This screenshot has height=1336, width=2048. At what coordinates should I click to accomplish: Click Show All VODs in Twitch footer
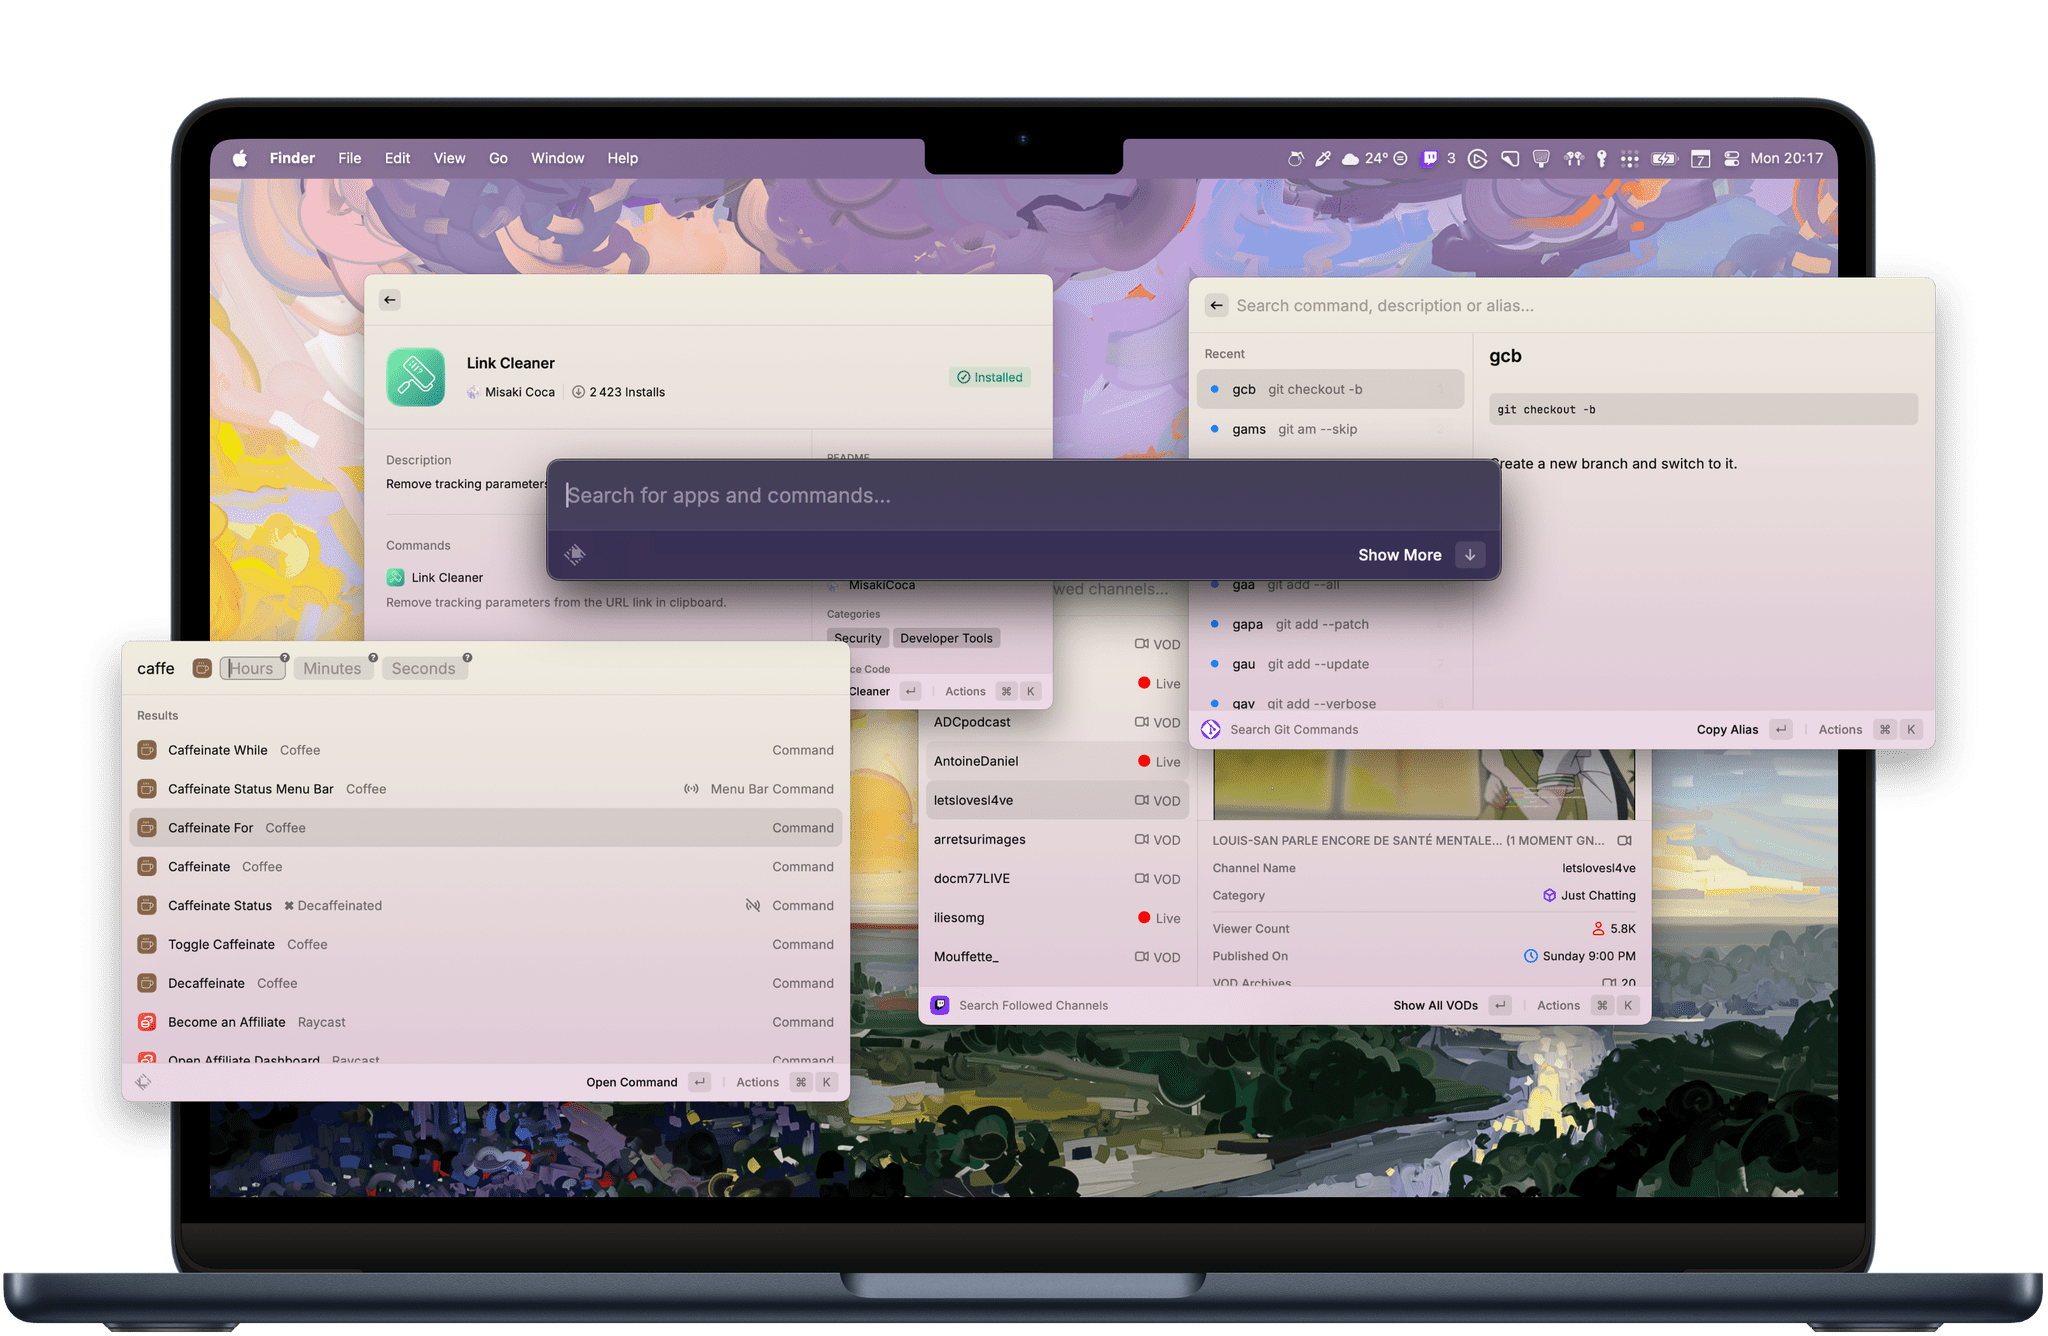(x=1435, y=1005)
